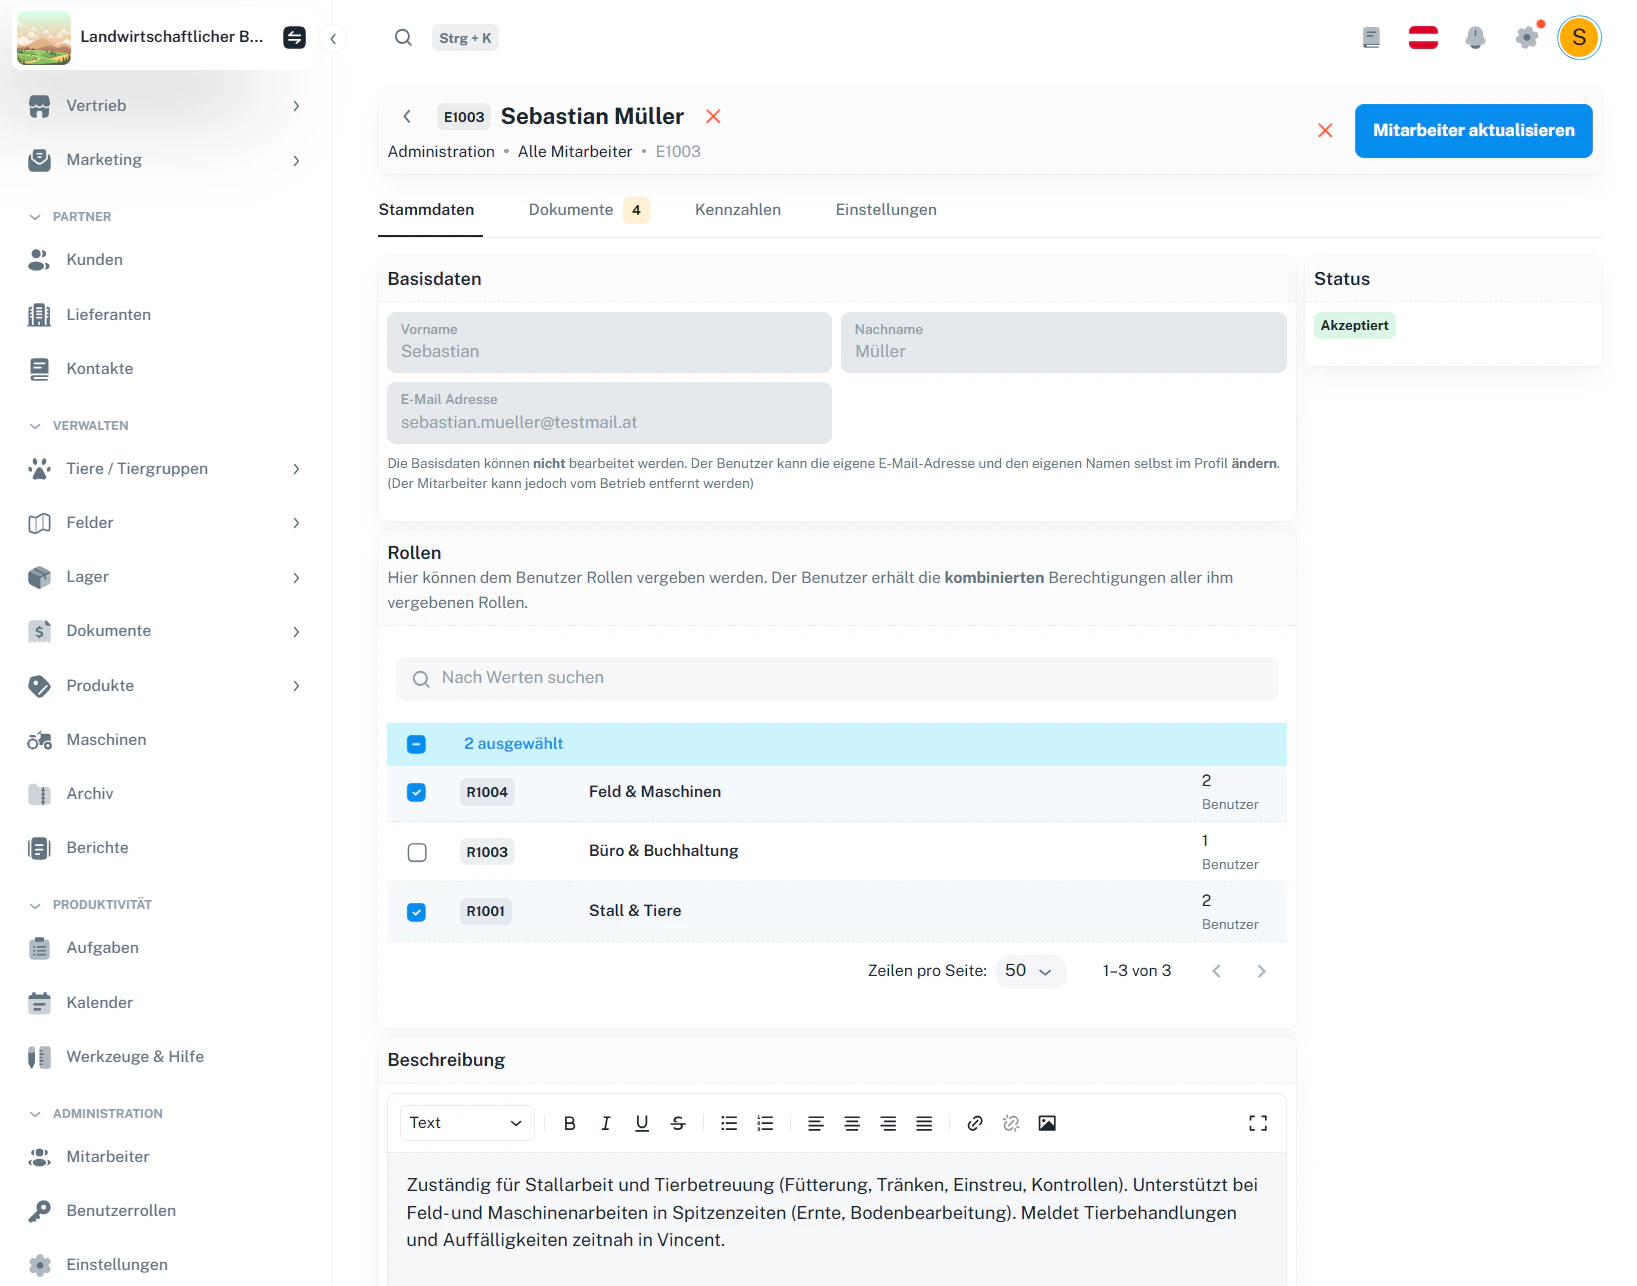The width and height of the screenshot is (1637, 1286).
Task: Open the rows per page dropdown showing 50
Action: (1030, 971)
